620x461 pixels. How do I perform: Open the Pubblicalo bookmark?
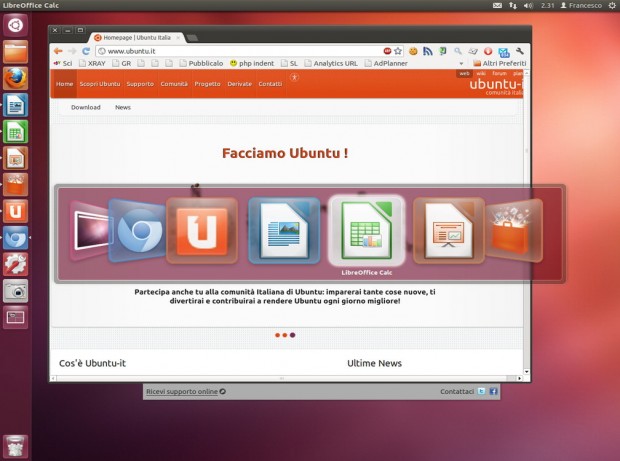click(201, 63)
